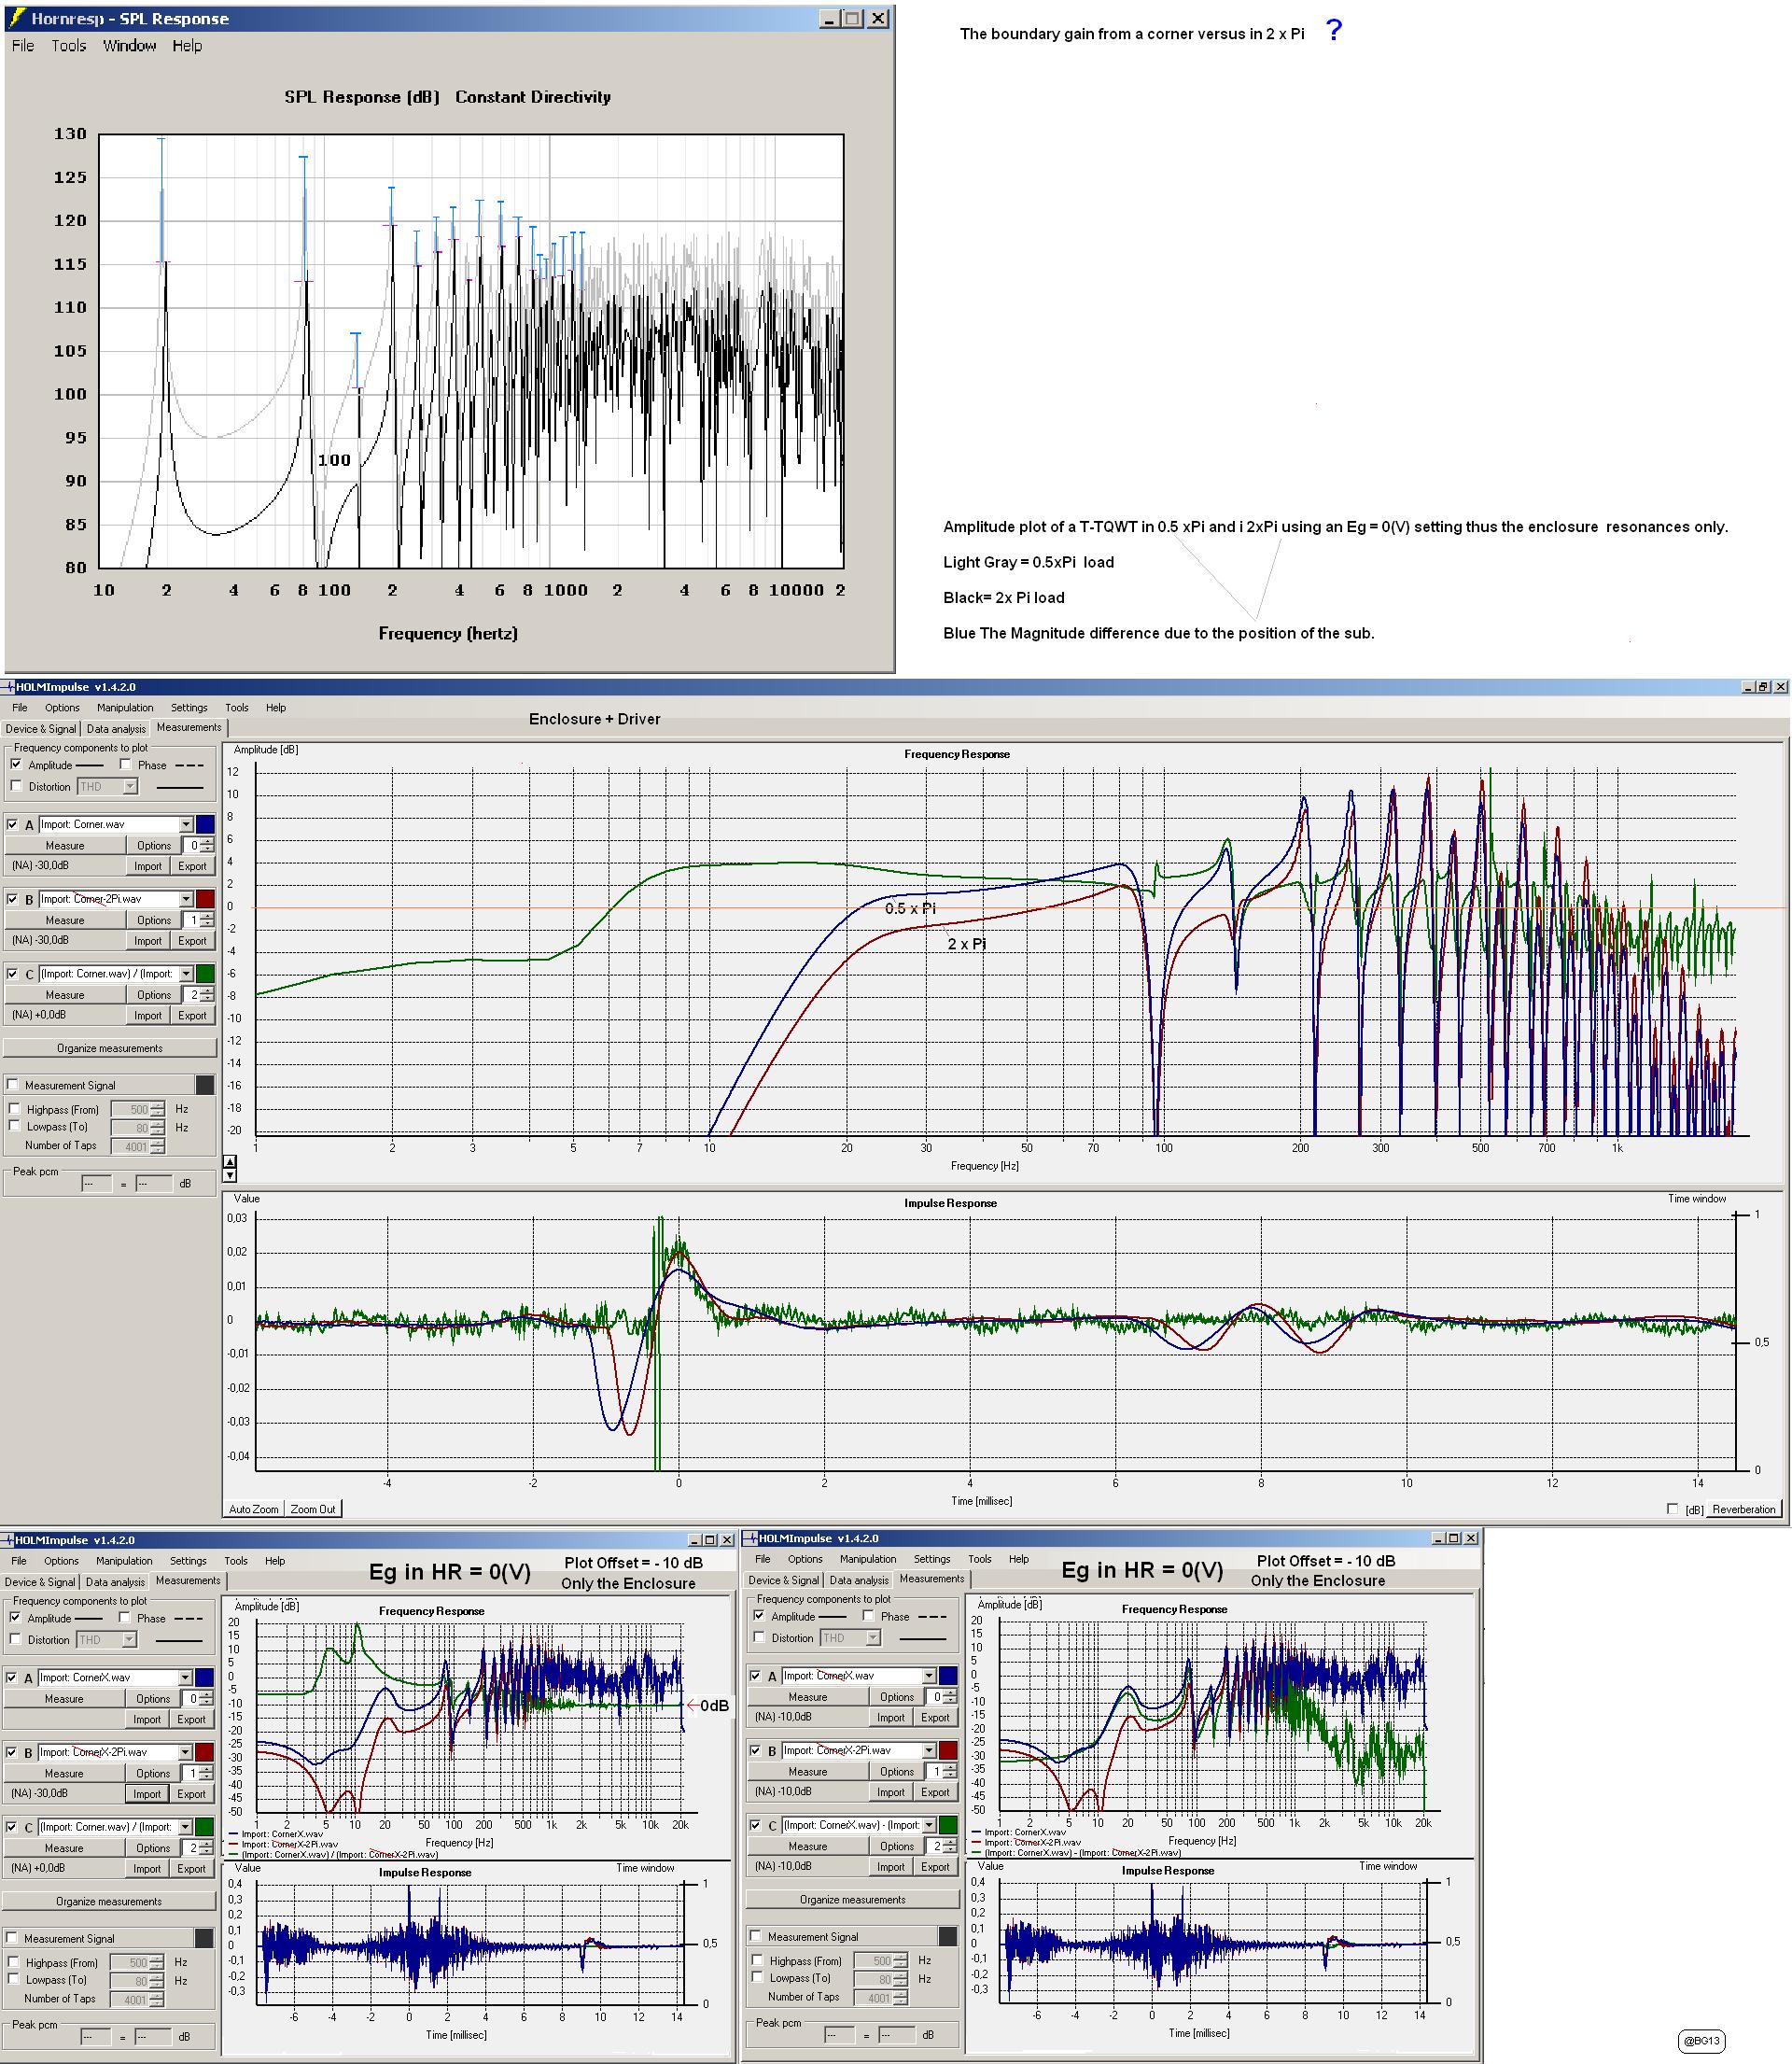Expand Import: CornerX-2Pi.wav dropdown in lower-right window
This screenshot has height=2064, width=1792.
click(929, 1750)
